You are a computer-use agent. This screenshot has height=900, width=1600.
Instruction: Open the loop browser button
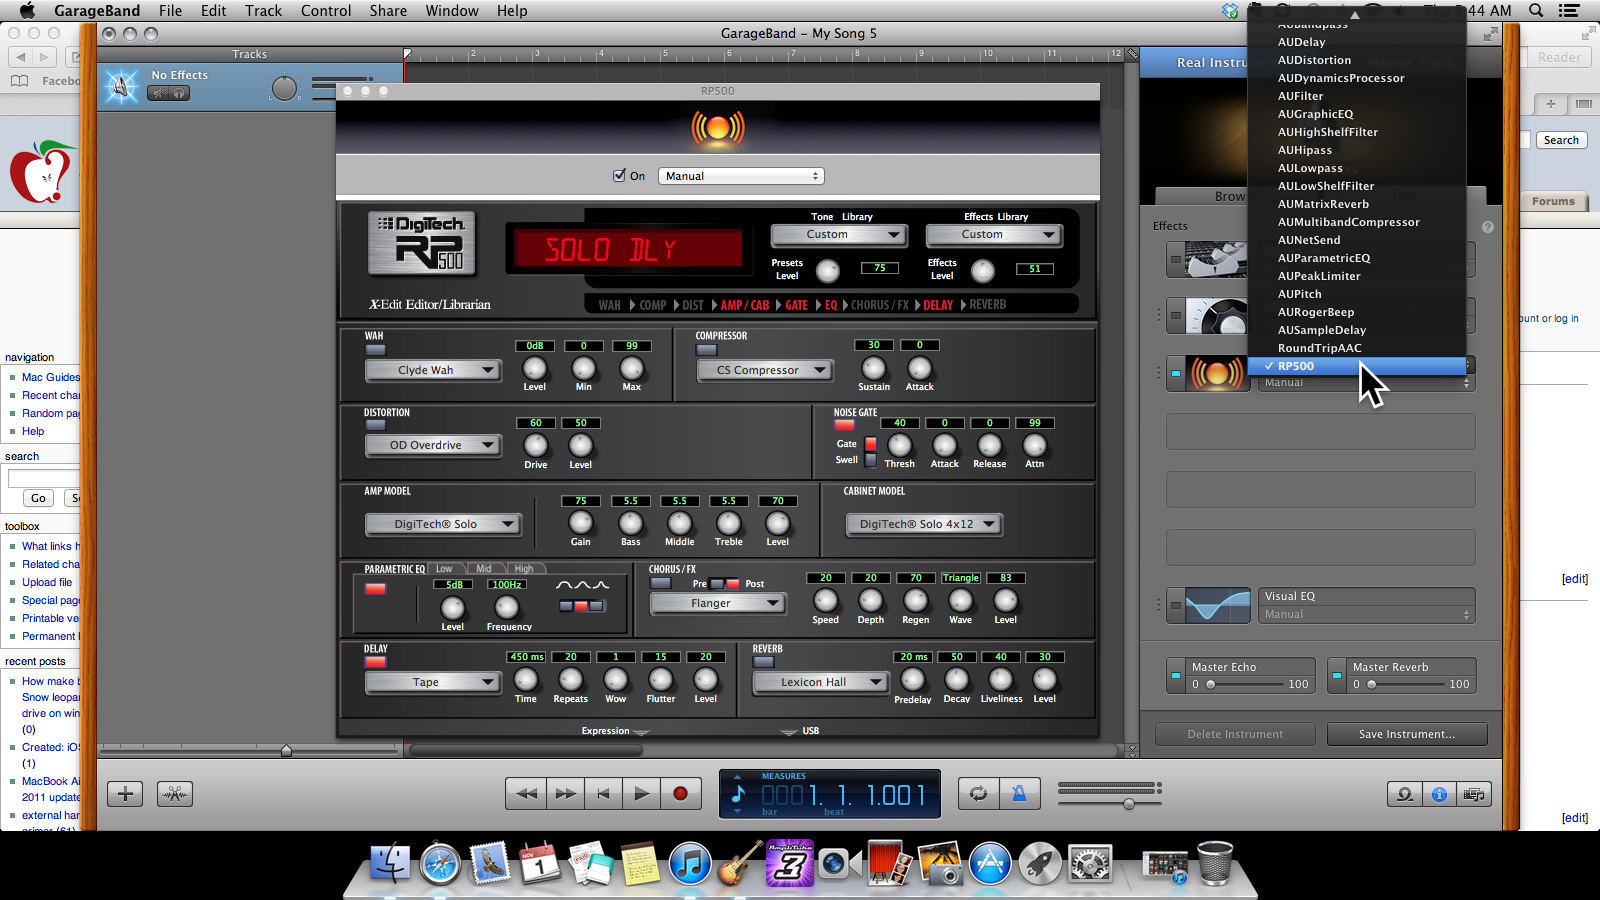pos(1405,794)
